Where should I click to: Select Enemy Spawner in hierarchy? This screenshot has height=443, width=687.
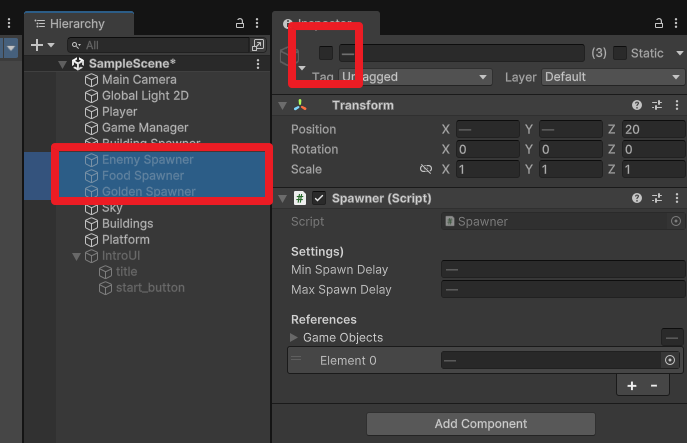148,159
